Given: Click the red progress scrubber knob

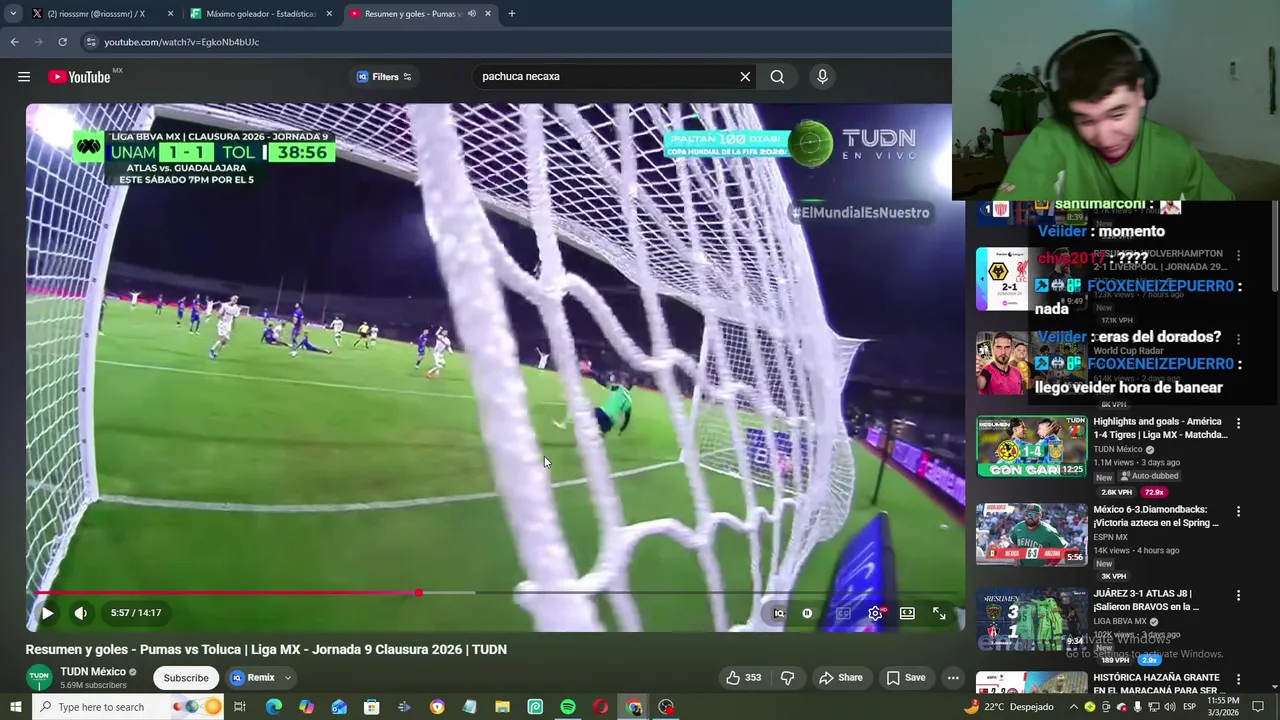Looking at the screenshot, I should [418, 593].
